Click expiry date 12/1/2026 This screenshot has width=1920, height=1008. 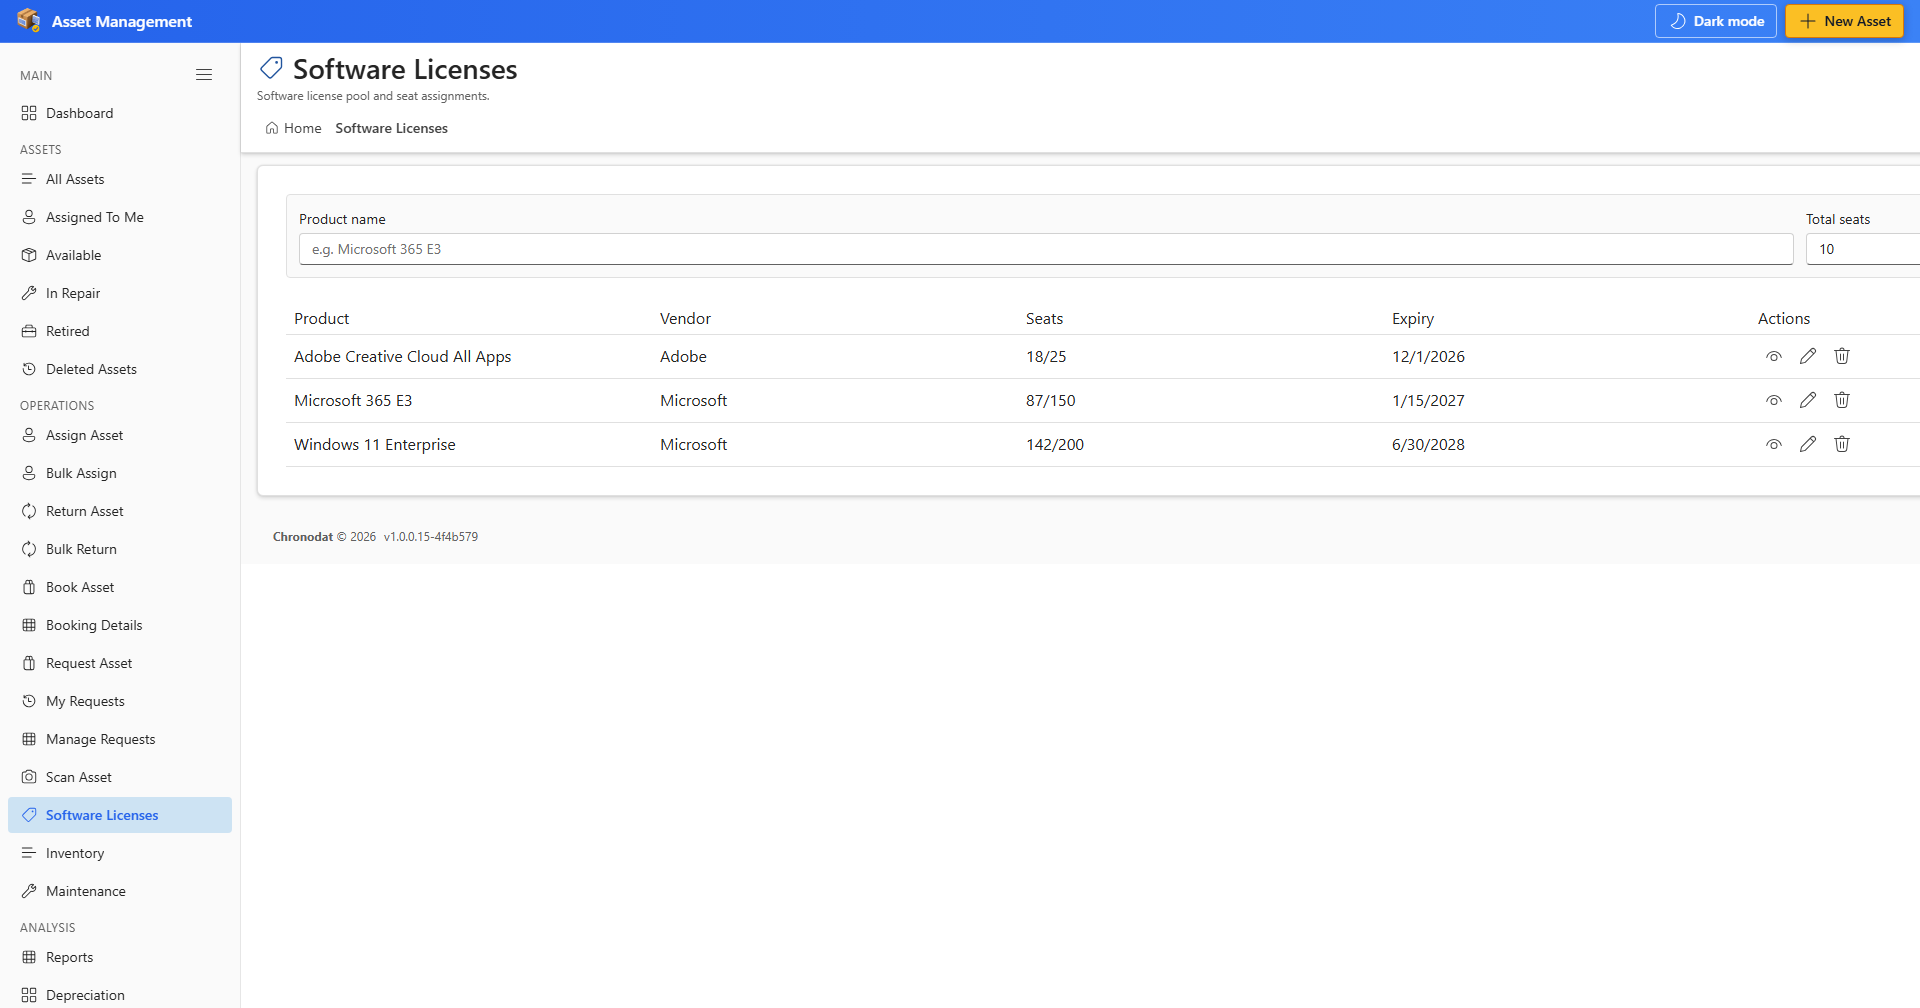pos(1428,357)
